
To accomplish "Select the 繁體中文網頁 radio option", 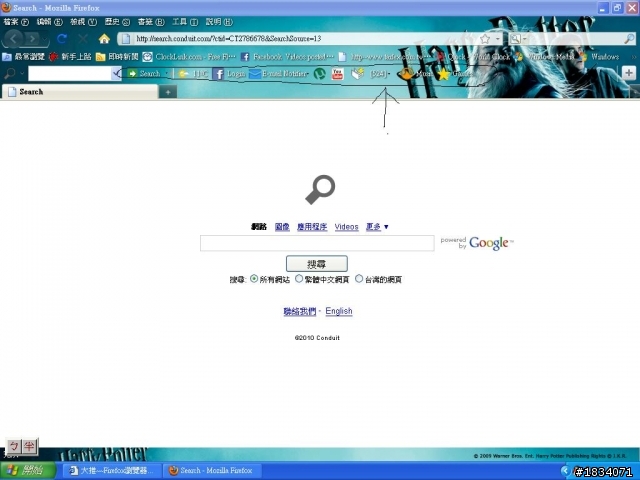I will [299, 279].
